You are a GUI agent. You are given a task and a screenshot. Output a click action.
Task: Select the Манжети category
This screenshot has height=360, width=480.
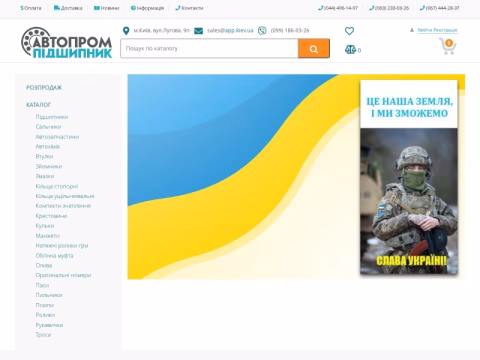[48, 236]
